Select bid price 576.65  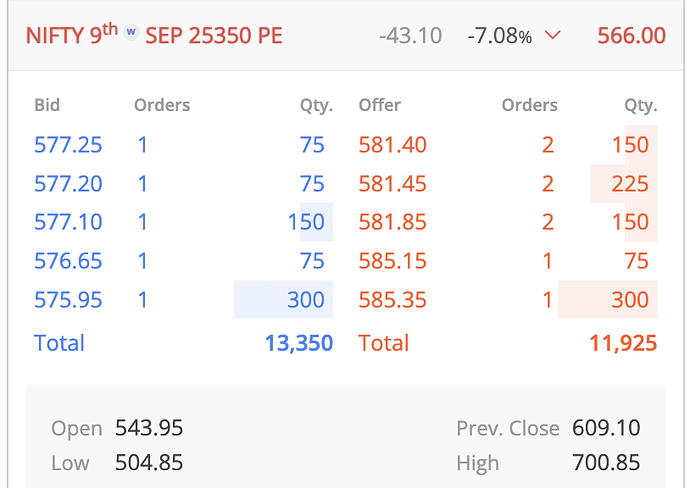(x=68, y=261)
